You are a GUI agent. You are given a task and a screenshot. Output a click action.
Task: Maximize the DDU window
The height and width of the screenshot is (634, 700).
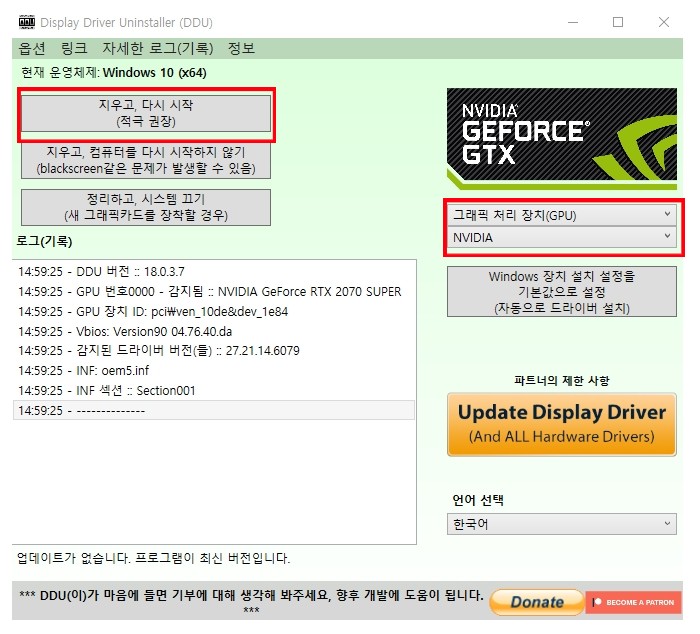point(618,22)
